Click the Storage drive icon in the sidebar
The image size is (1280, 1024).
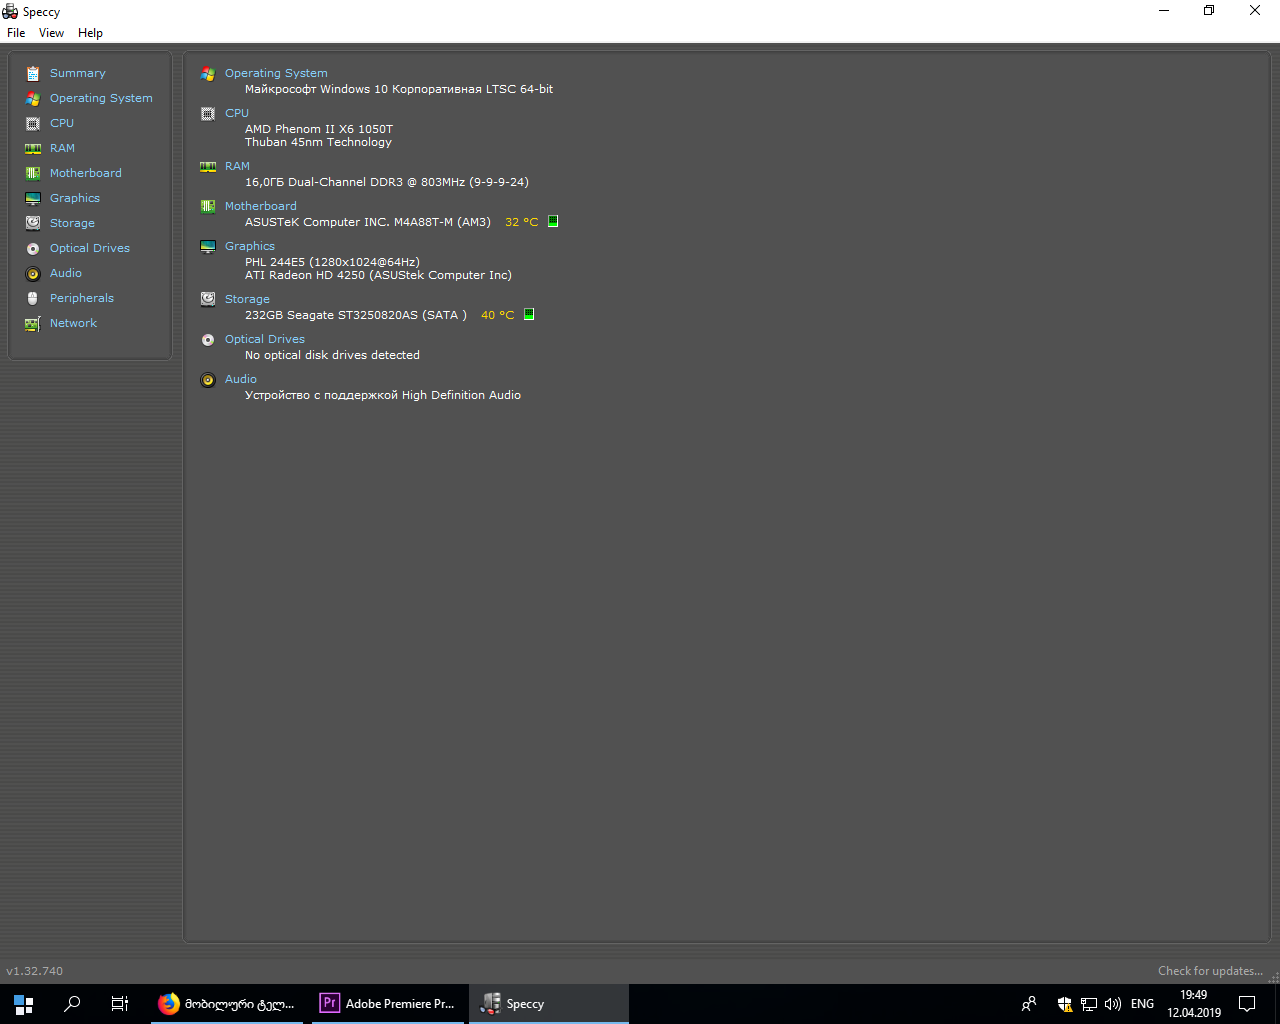pos(33,223)
